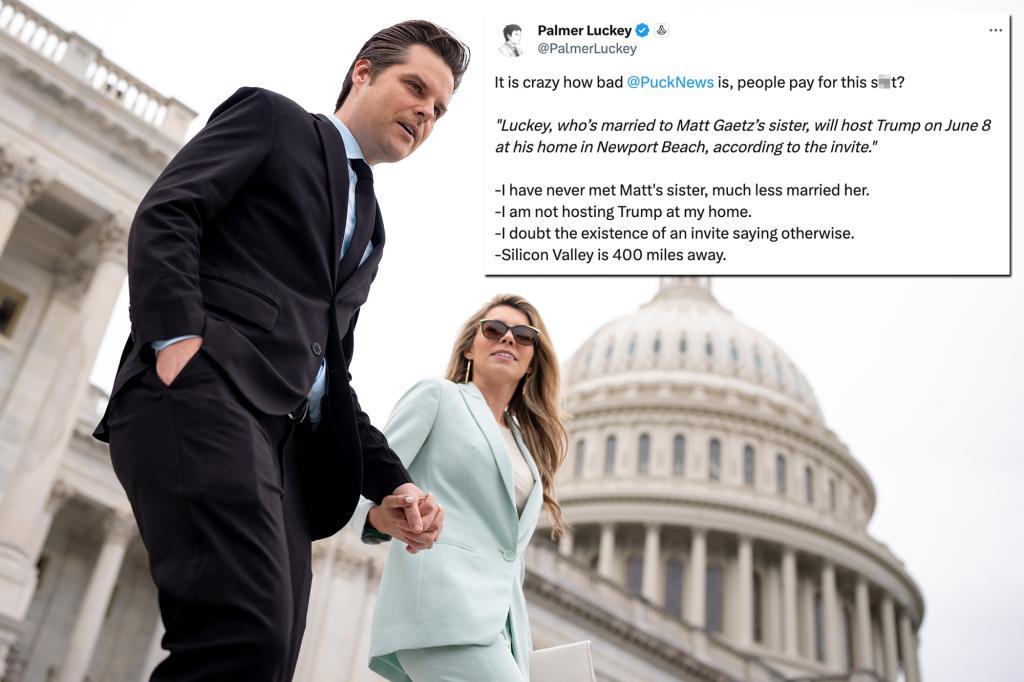This screenshot has width=1024, height=682.
Task: Click the woman's sunglasses in the photo
Action: click(509, 332)
